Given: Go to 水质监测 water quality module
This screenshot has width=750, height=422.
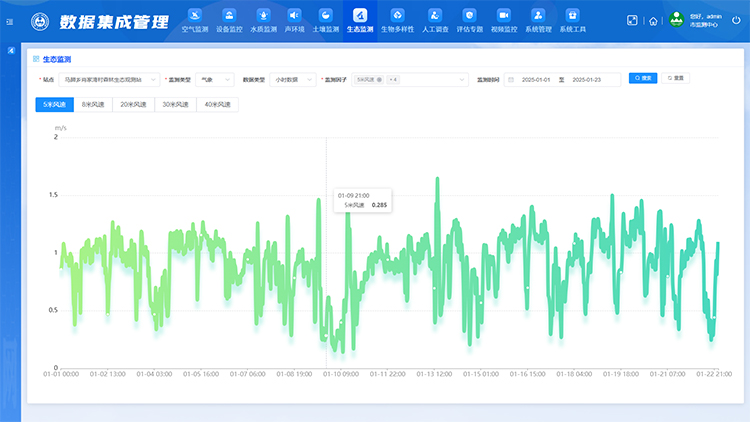Looking at the screenshot, I should coord(263,20).
